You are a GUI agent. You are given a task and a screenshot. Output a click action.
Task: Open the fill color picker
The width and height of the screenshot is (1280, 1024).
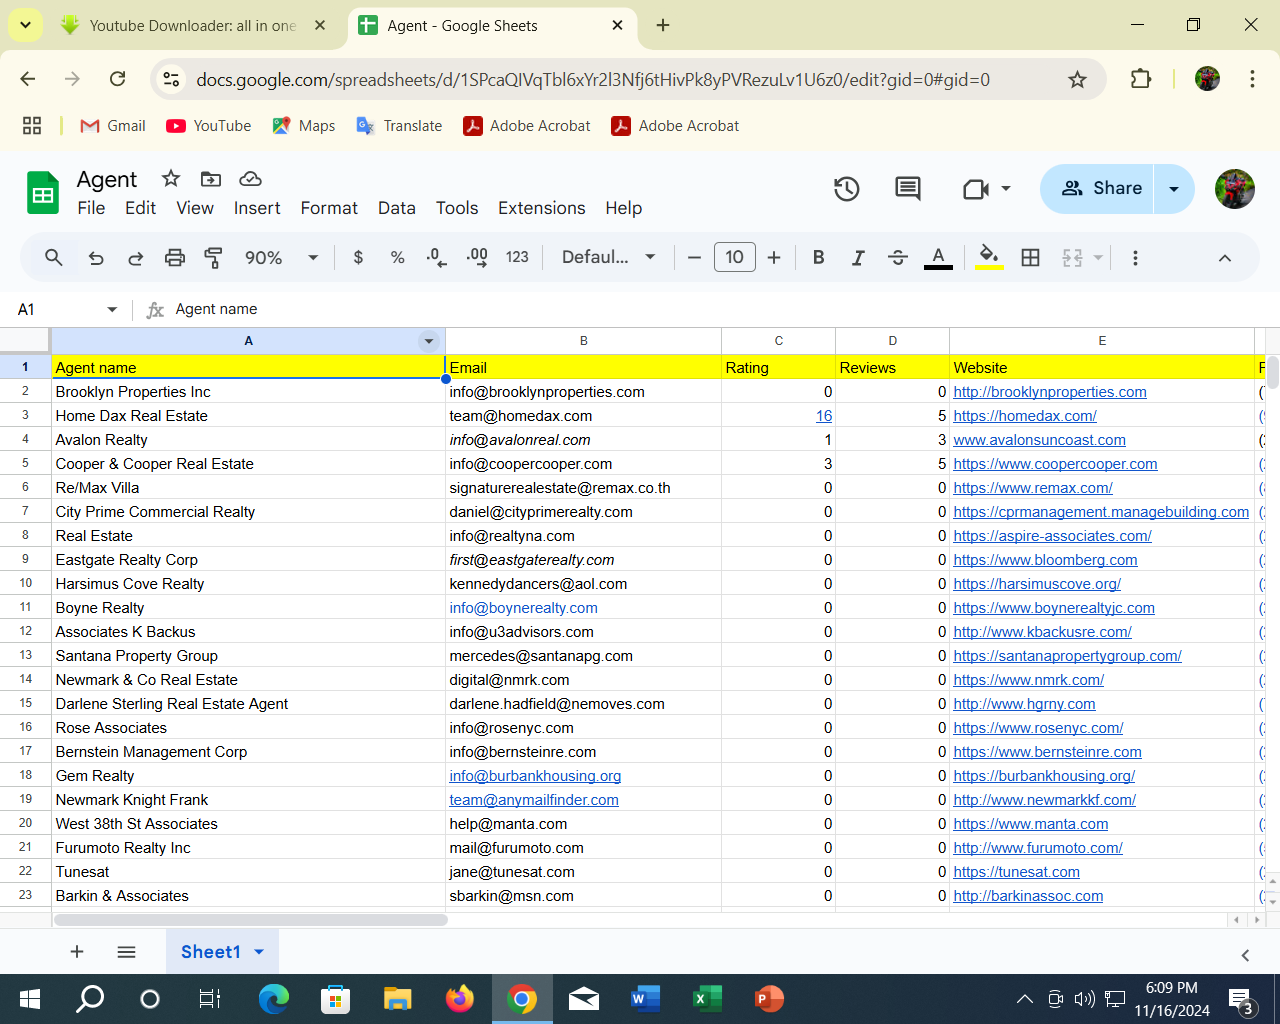[988, 258]
